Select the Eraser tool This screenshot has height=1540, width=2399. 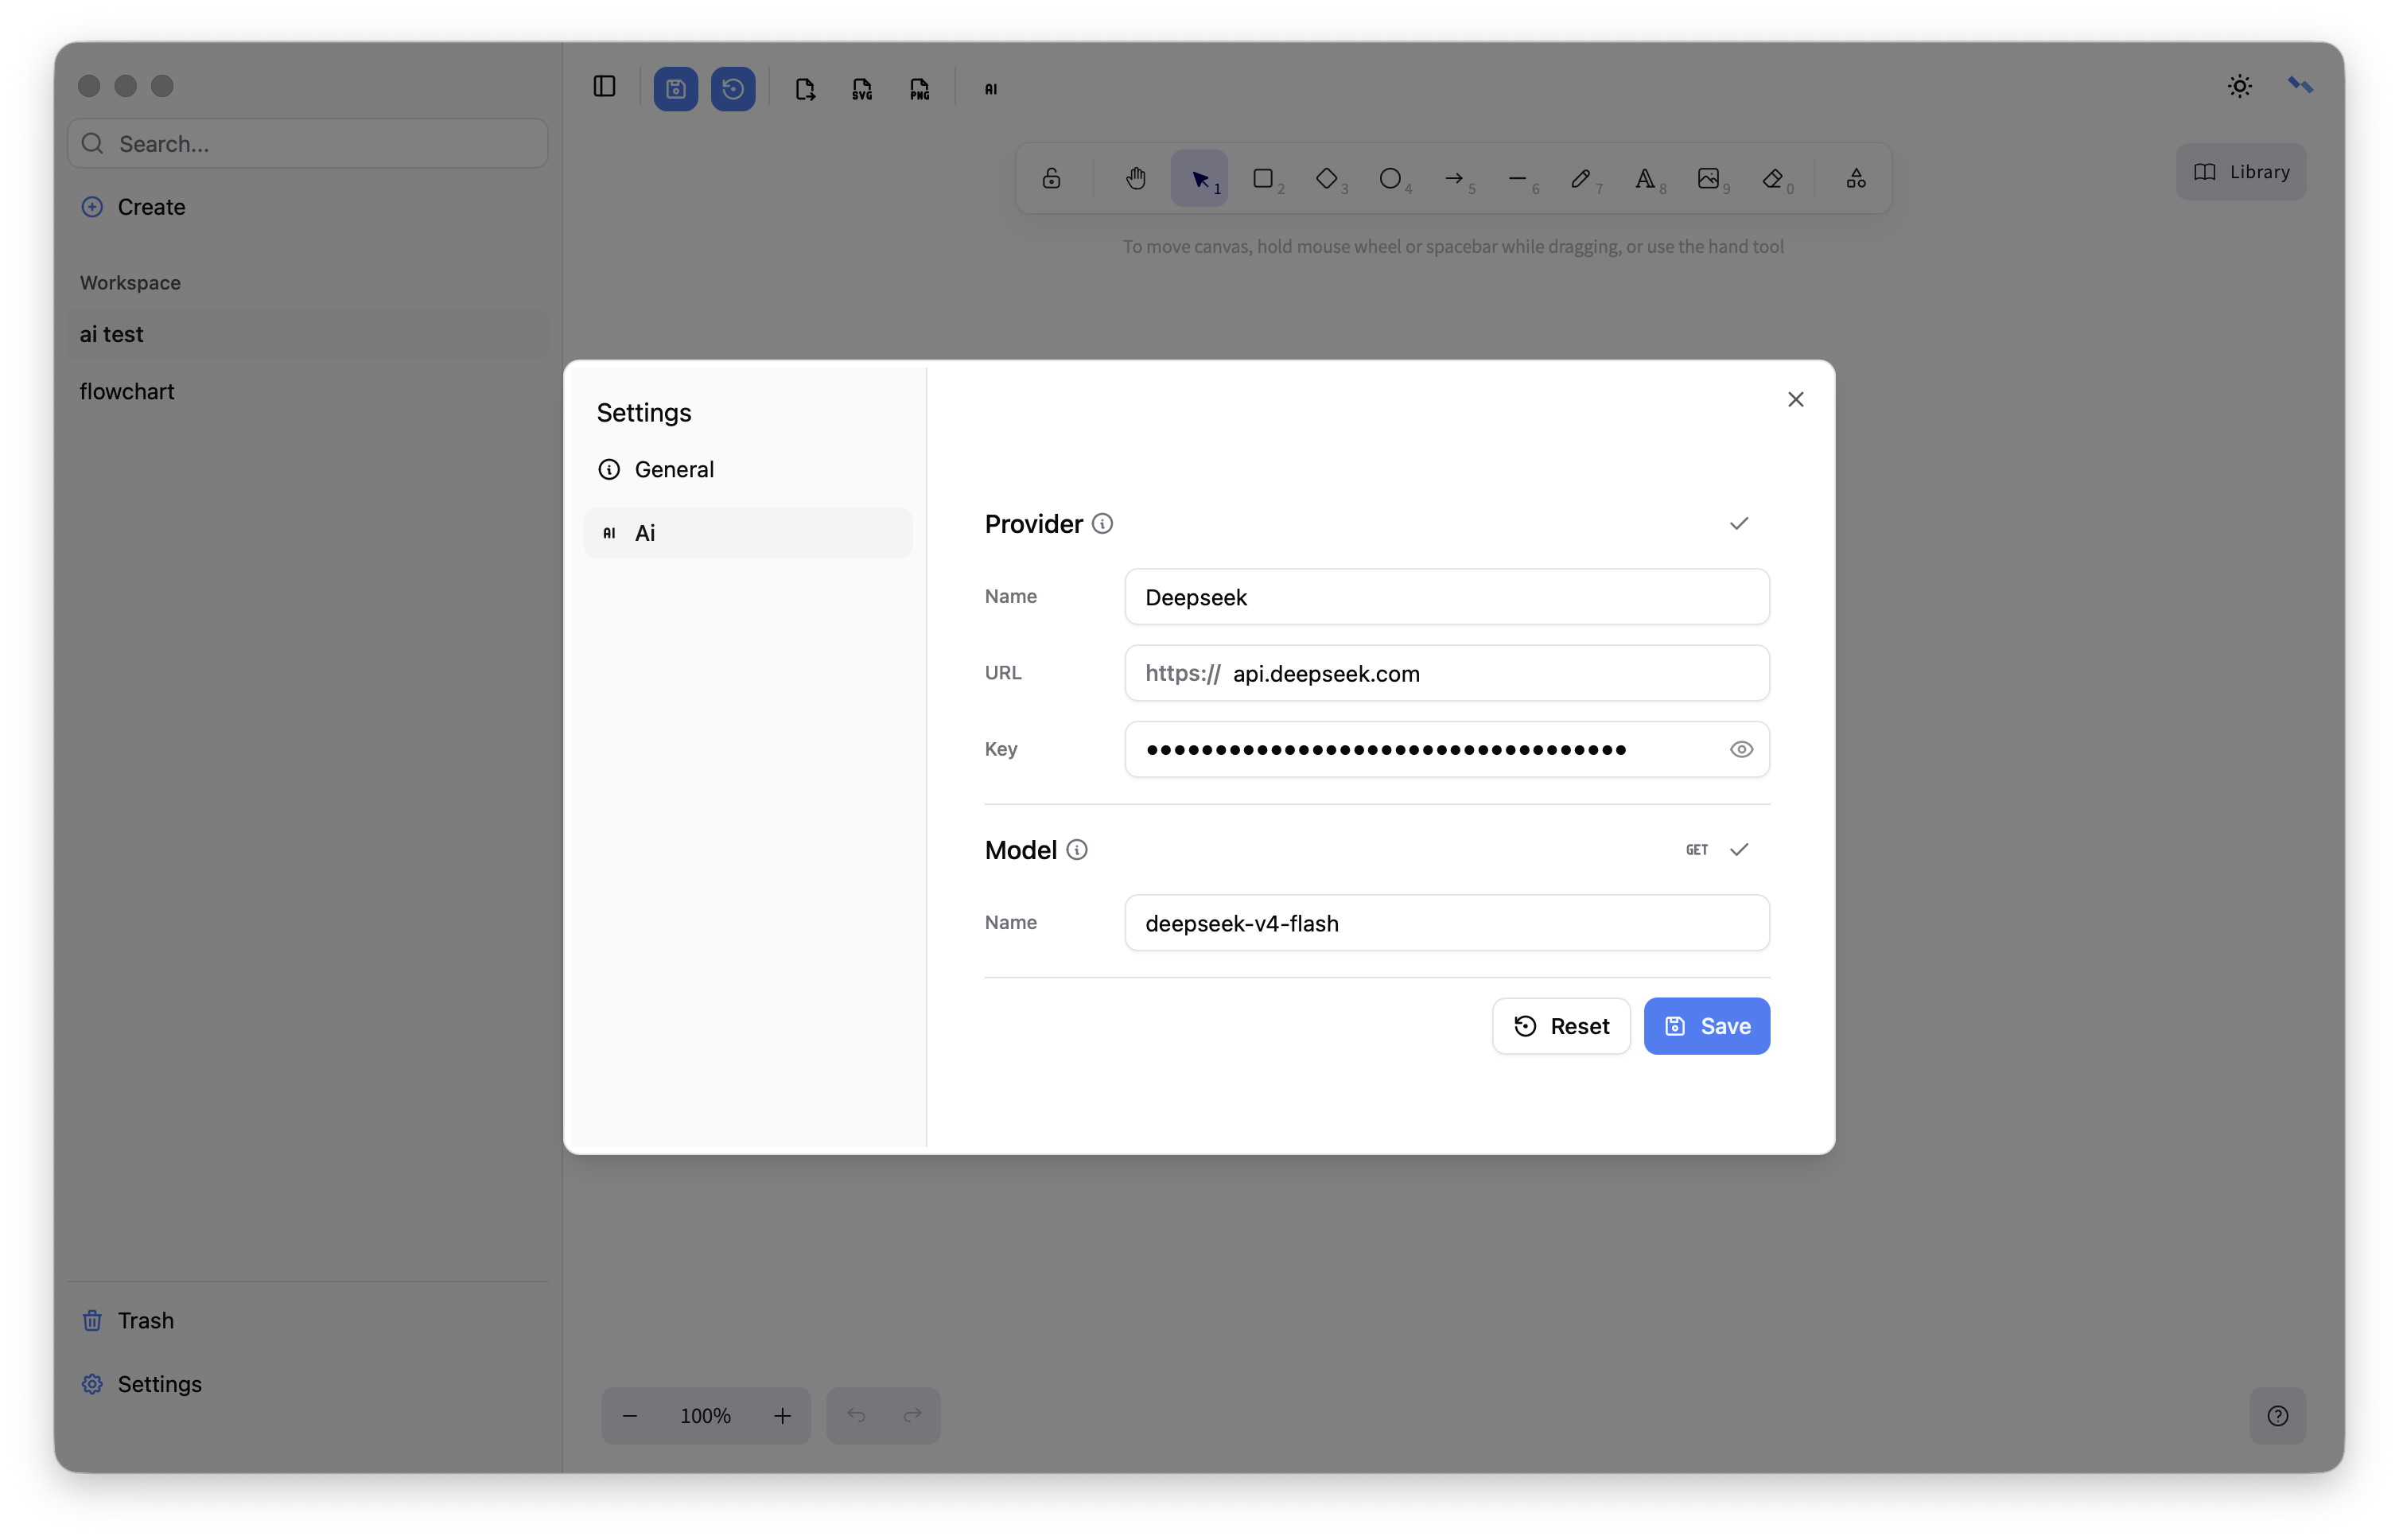click(1773, 179)
